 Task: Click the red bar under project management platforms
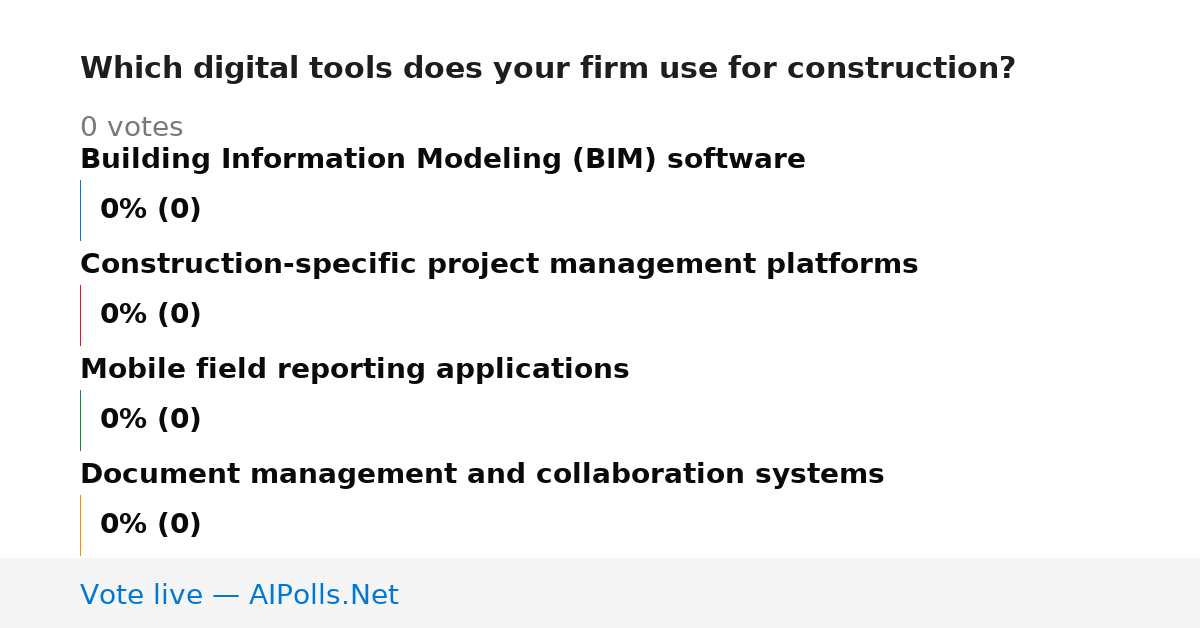(80, 315)
